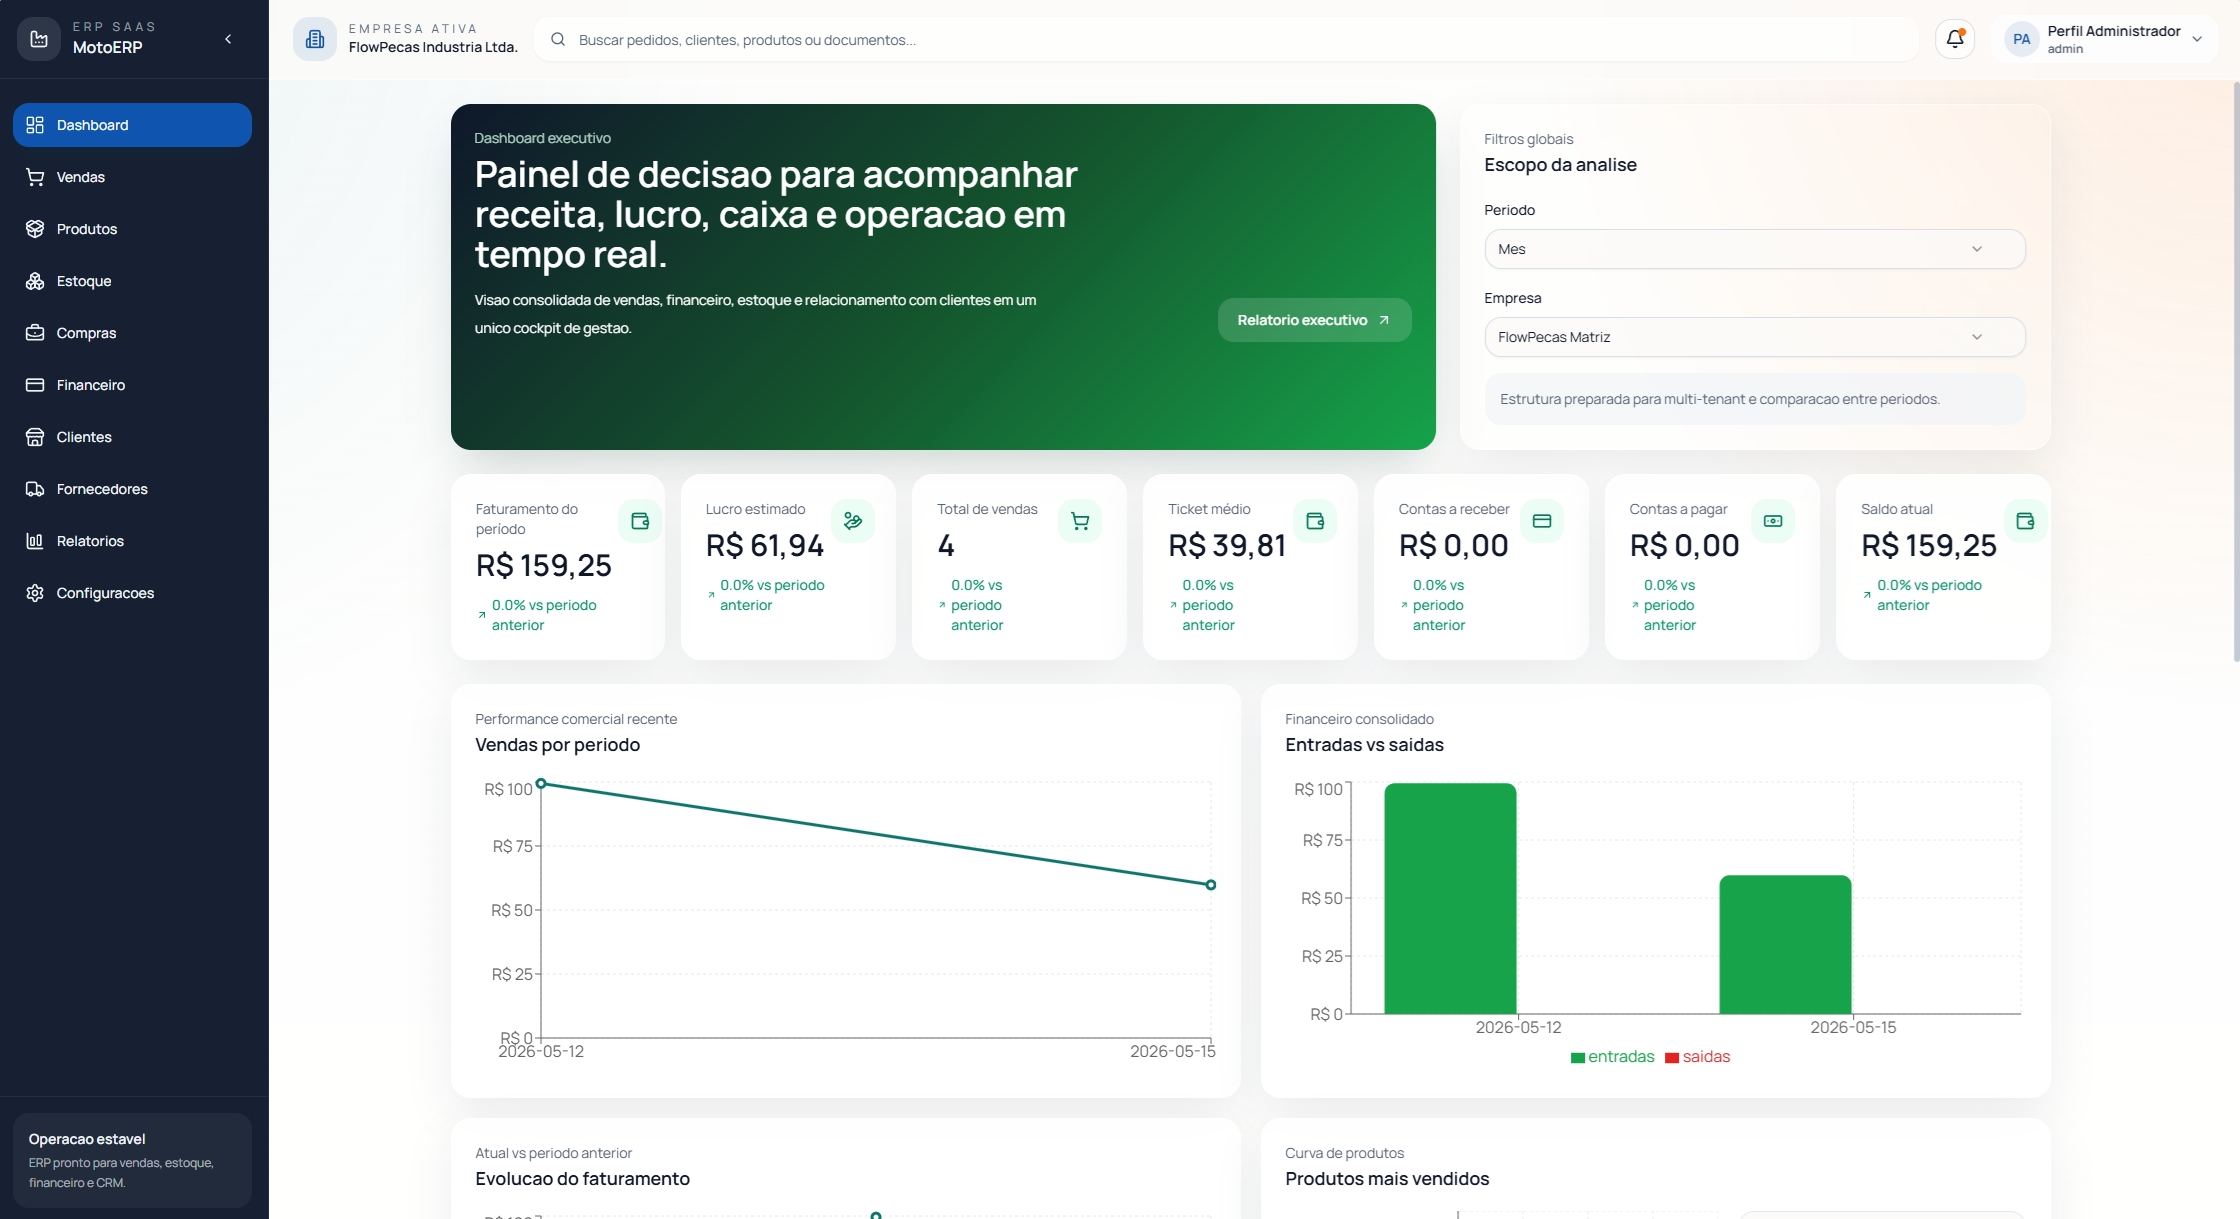Click the MotoERP logo icon
The width and height of the screenshot is (2240, 1219).
coord(39,39)
